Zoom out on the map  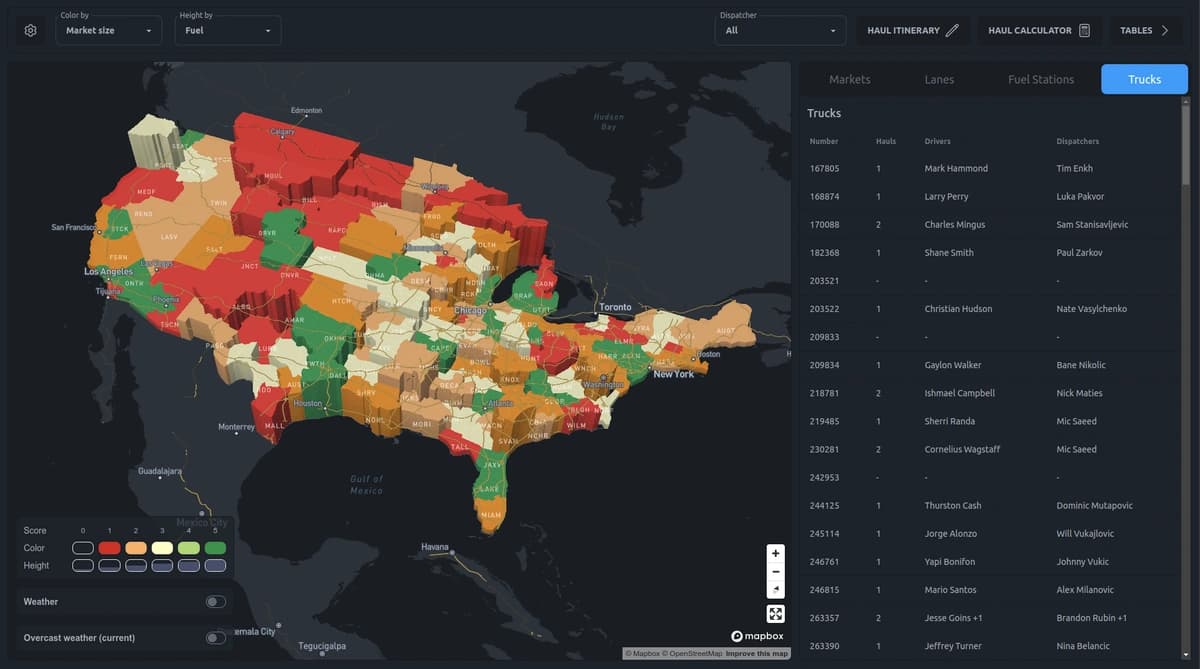coord(776,571)
